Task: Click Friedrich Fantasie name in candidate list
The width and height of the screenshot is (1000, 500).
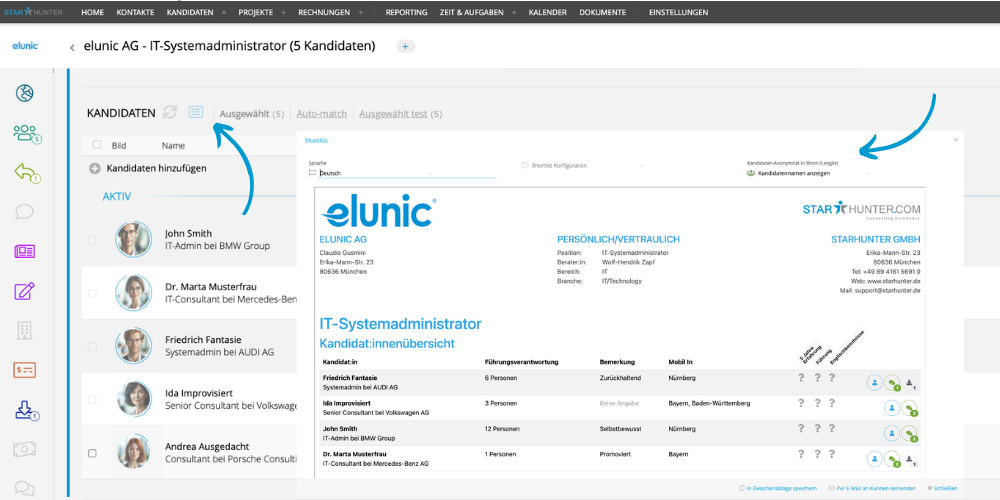Action: pos(203,340)
